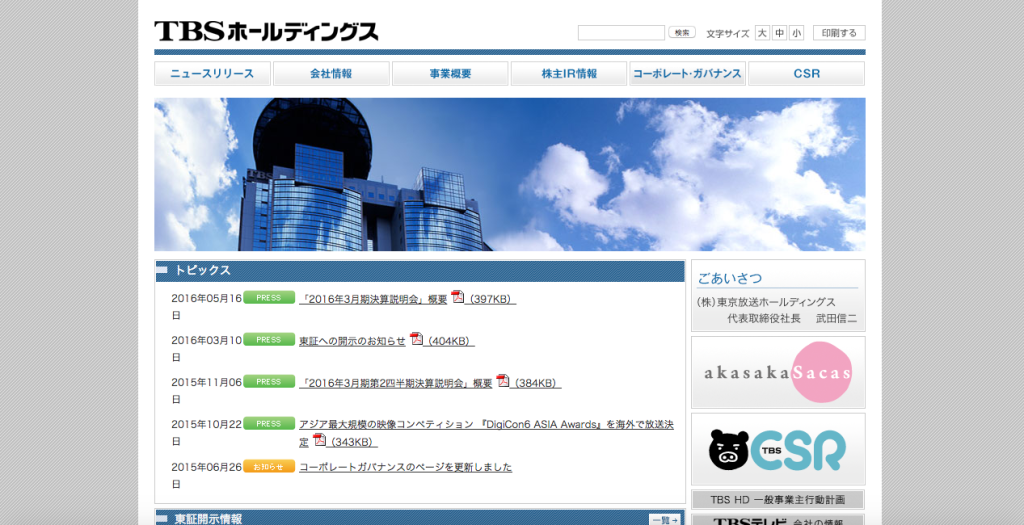
Task: Open the 株主IR情報 menu tab
Action: click(x=569, y=74)
